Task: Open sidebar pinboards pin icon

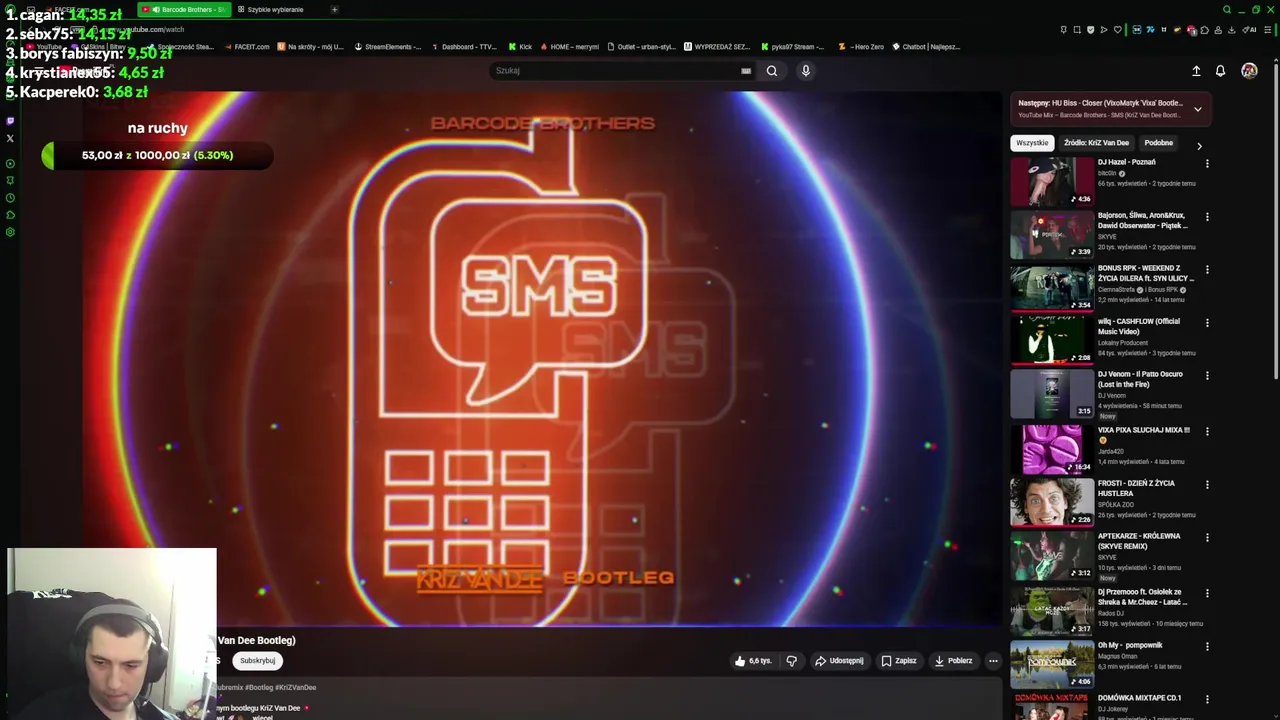Action: click(x=10, y=180)
